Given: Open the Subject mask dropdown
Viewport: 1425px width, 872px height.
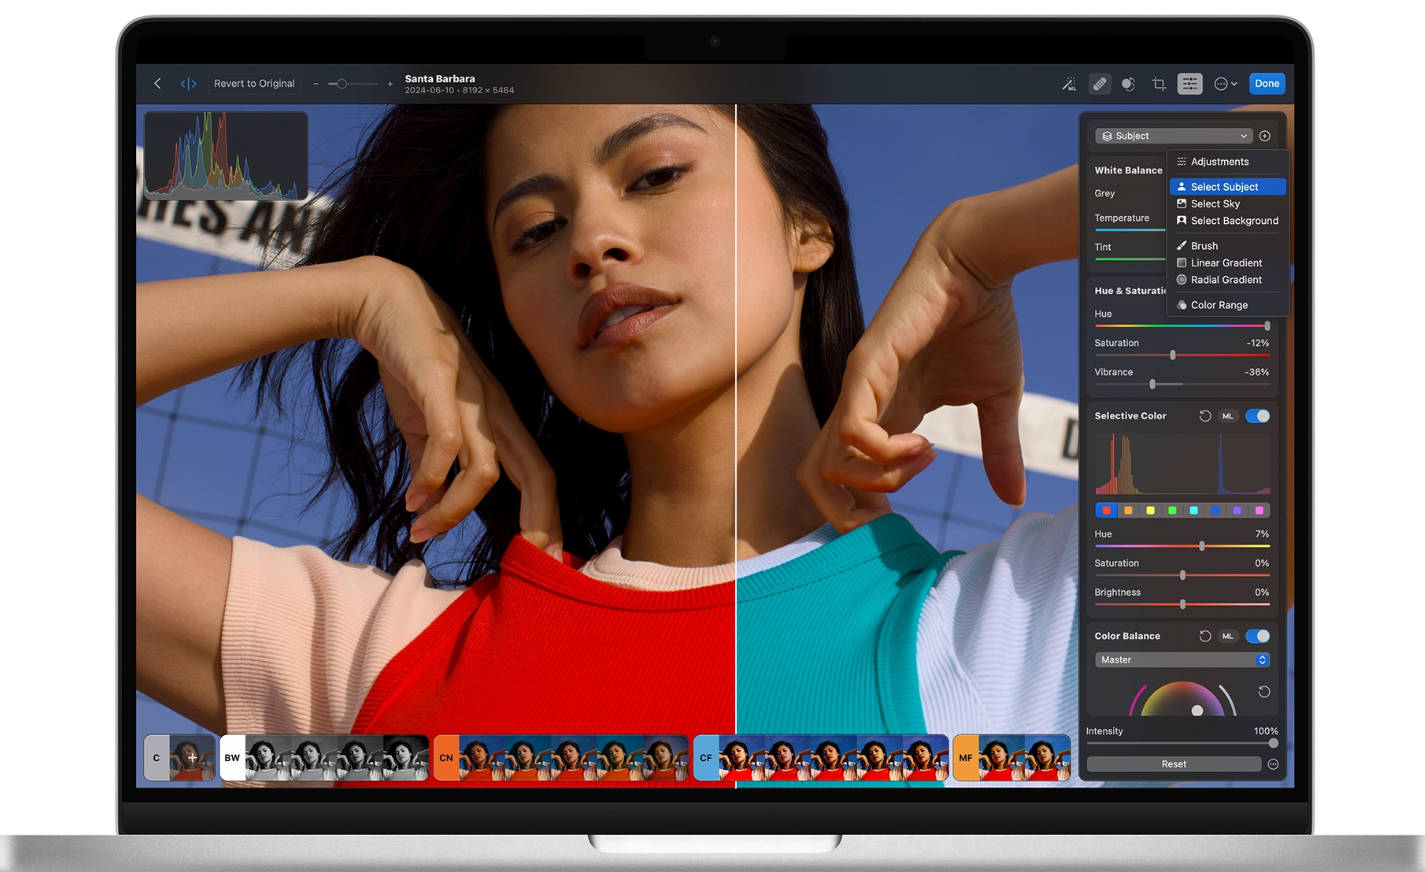Looking at the screenshot, I should 1174,136.
